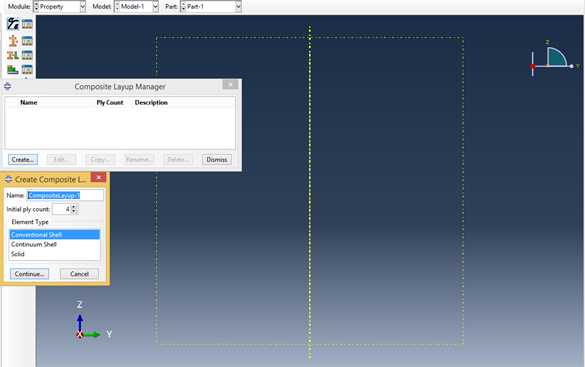This screenshot has width=585, height=367.
Task: Select the Create Section tool icon
Action: point(13,41)
